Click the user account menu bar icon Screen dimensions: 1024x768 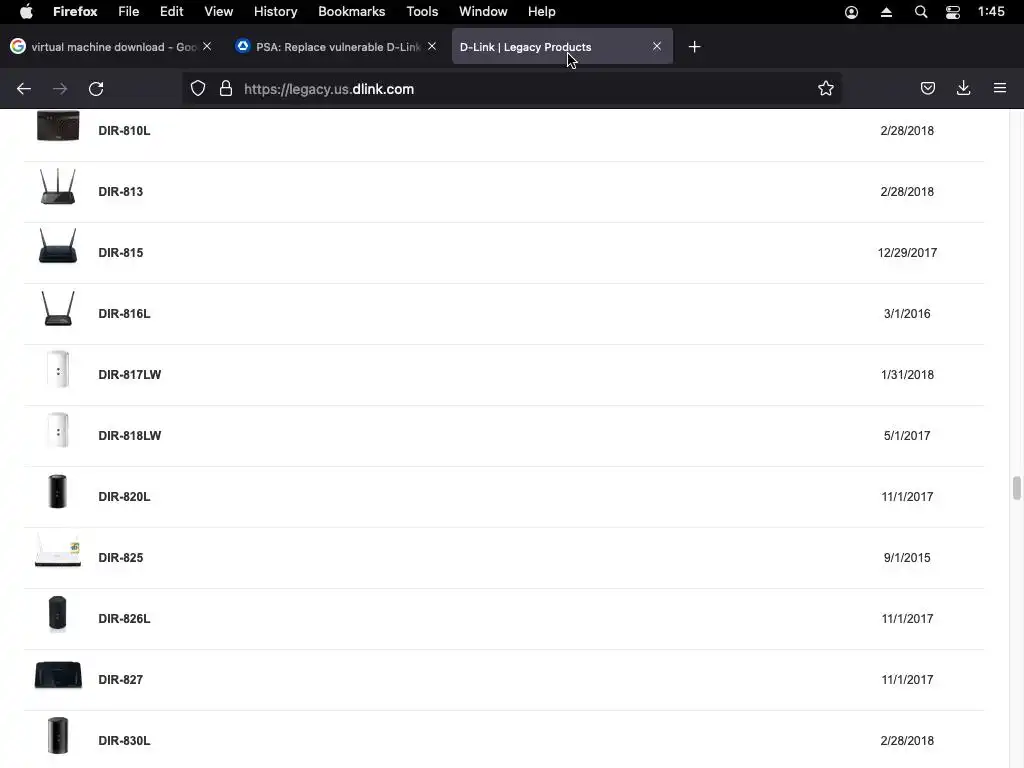pos(852,12)
